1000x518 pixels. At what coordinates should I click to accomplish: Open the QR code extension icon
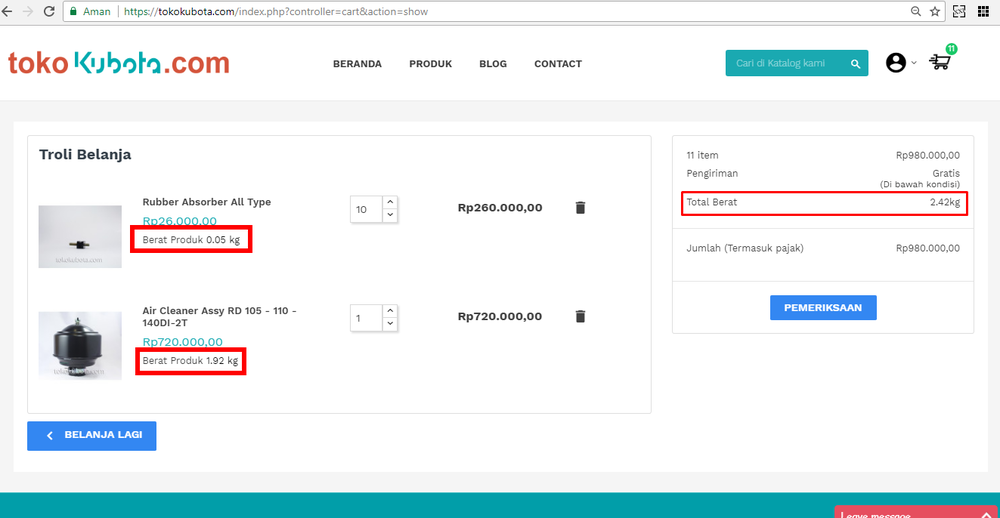[959, 11]
